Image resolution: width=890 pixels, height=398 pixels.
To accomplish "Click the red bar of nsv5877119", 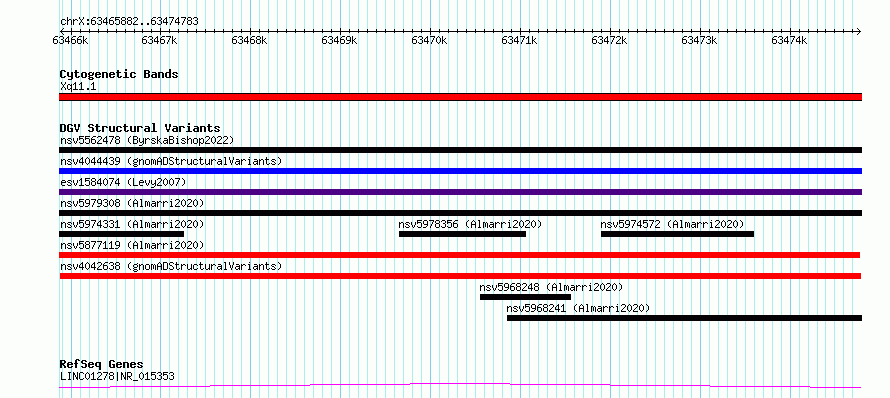I will [x=460, y=255].
